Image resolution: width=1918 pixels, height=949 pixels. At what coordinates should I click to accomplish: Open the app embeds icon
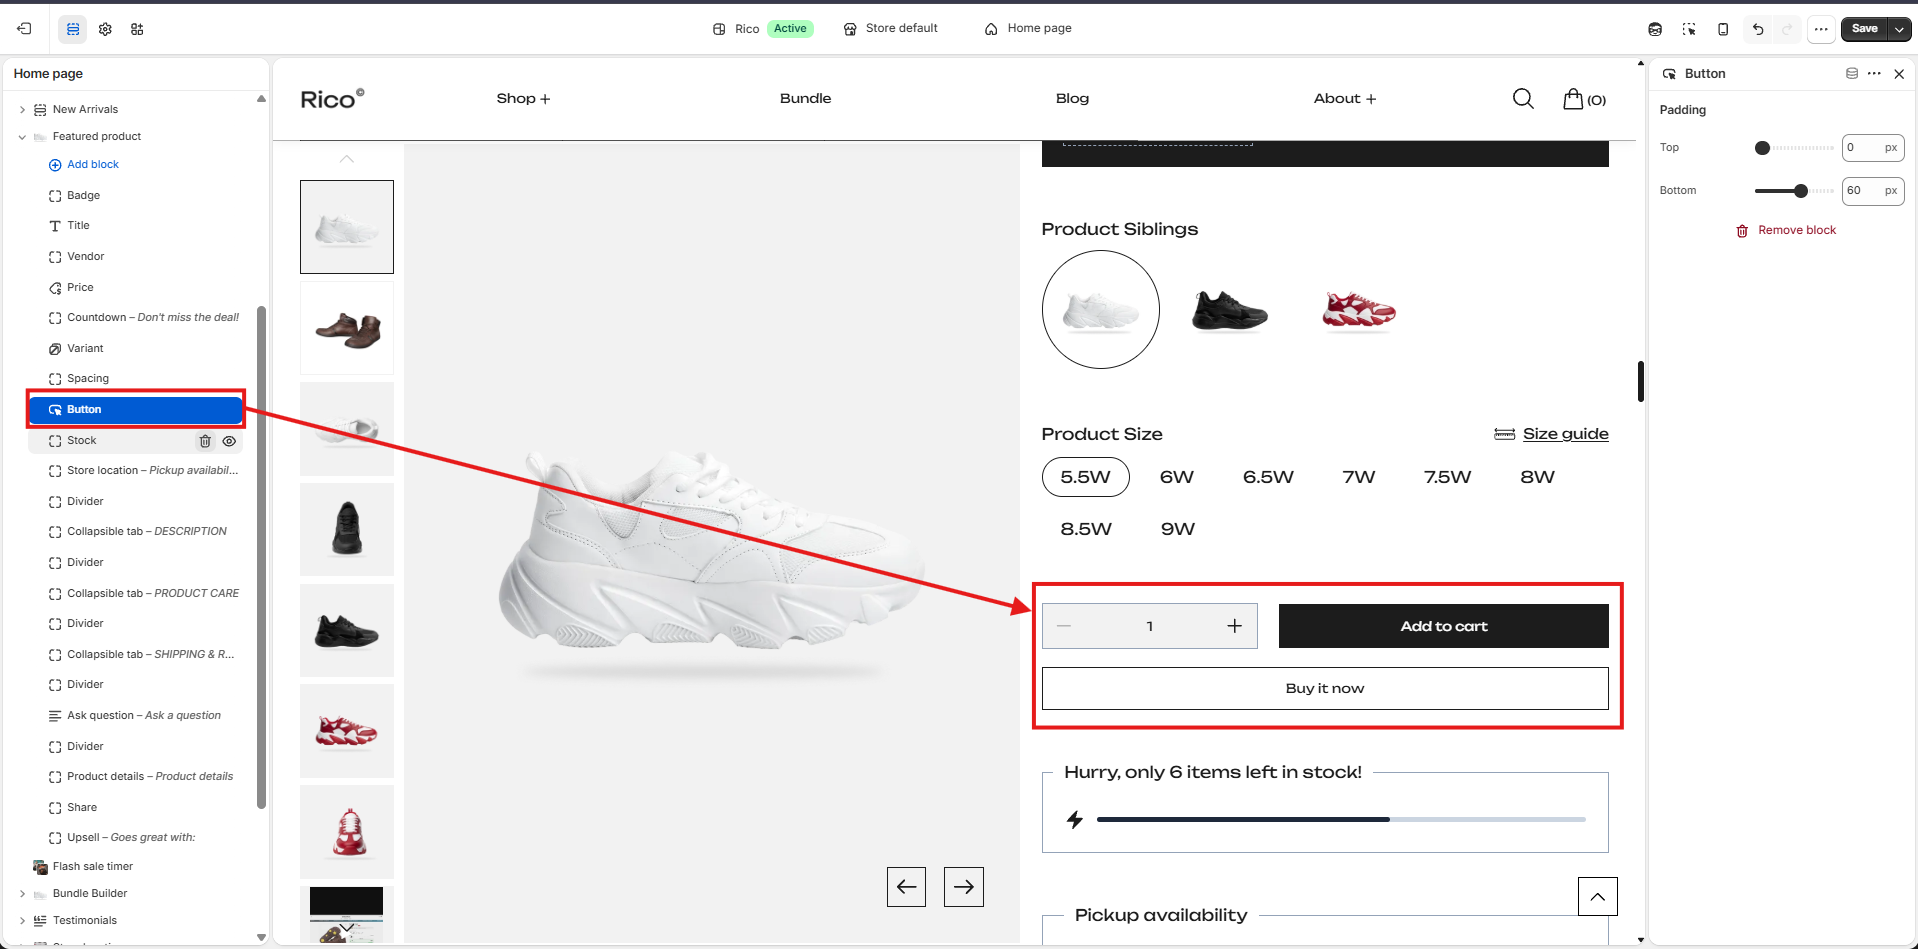[137, 29]
